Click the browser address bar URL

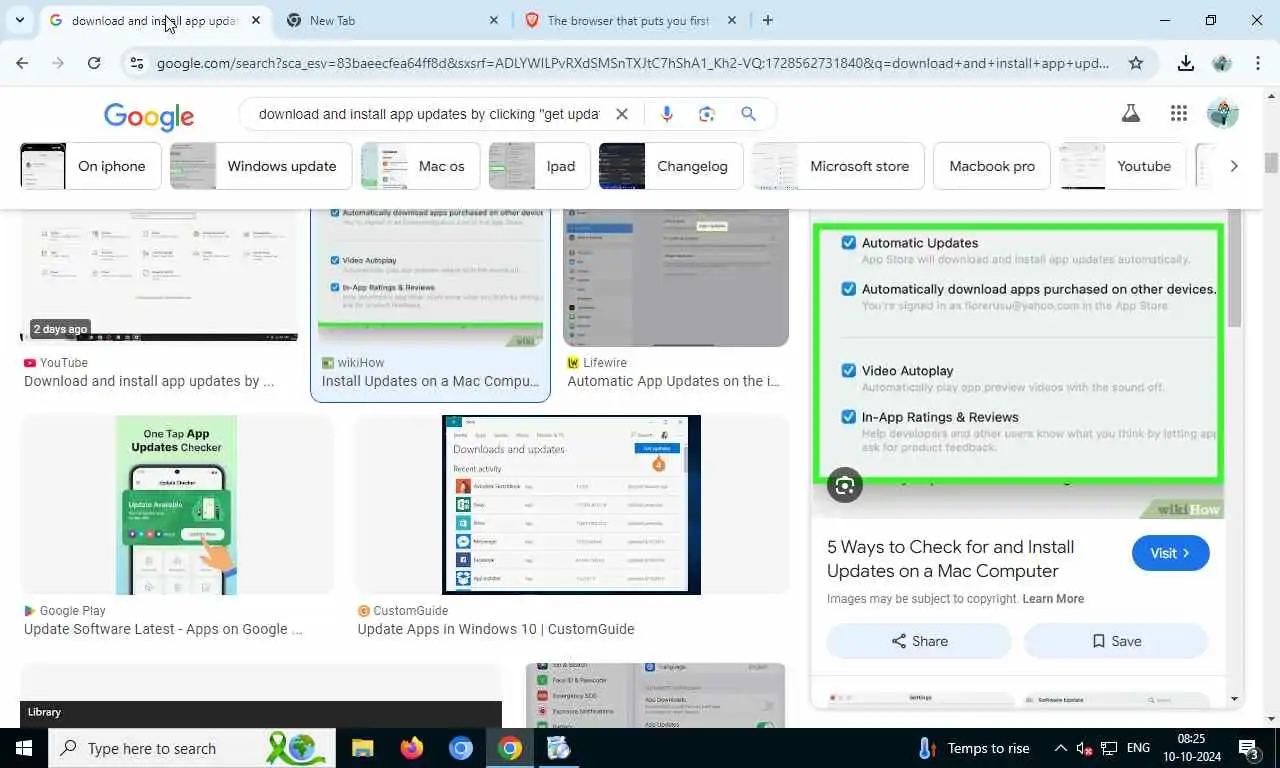tap(632, 63)
